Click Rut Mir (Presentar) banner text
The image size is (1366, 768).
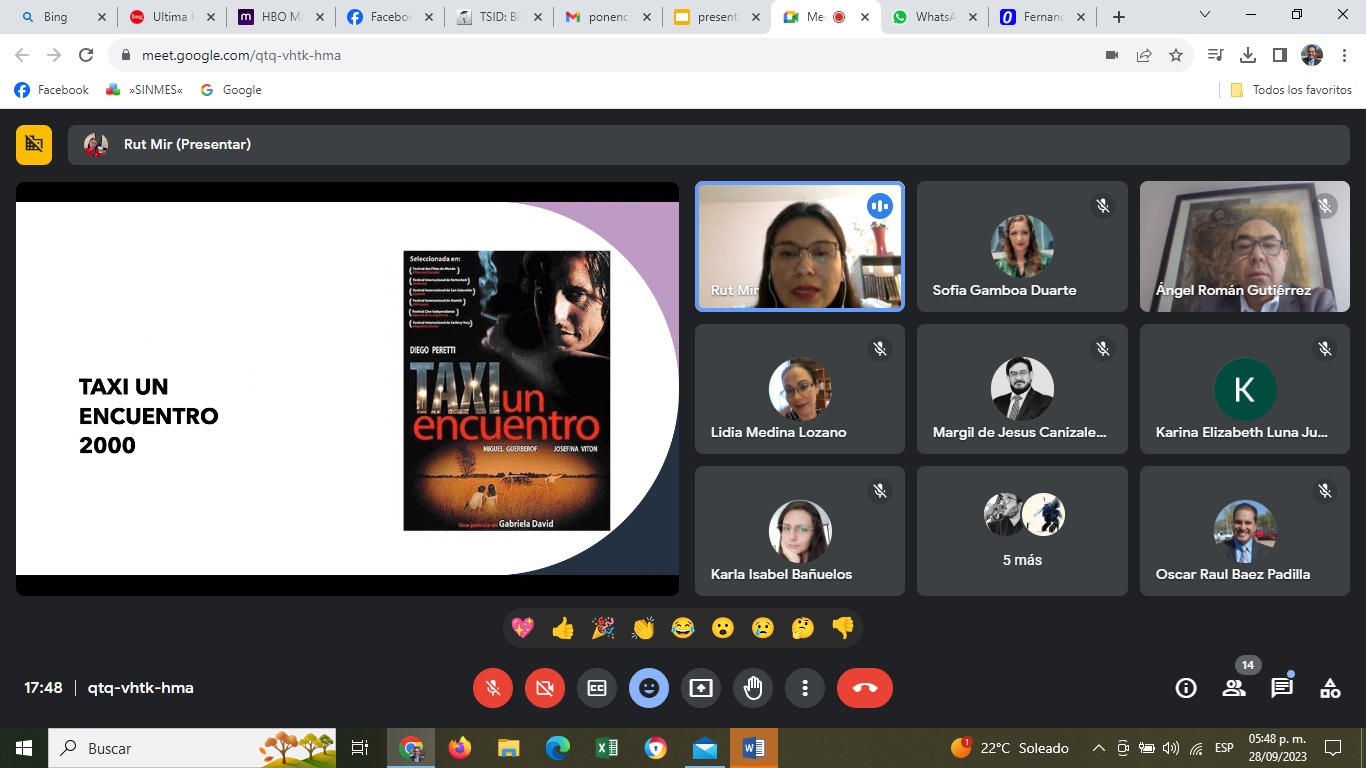[187, 144]
